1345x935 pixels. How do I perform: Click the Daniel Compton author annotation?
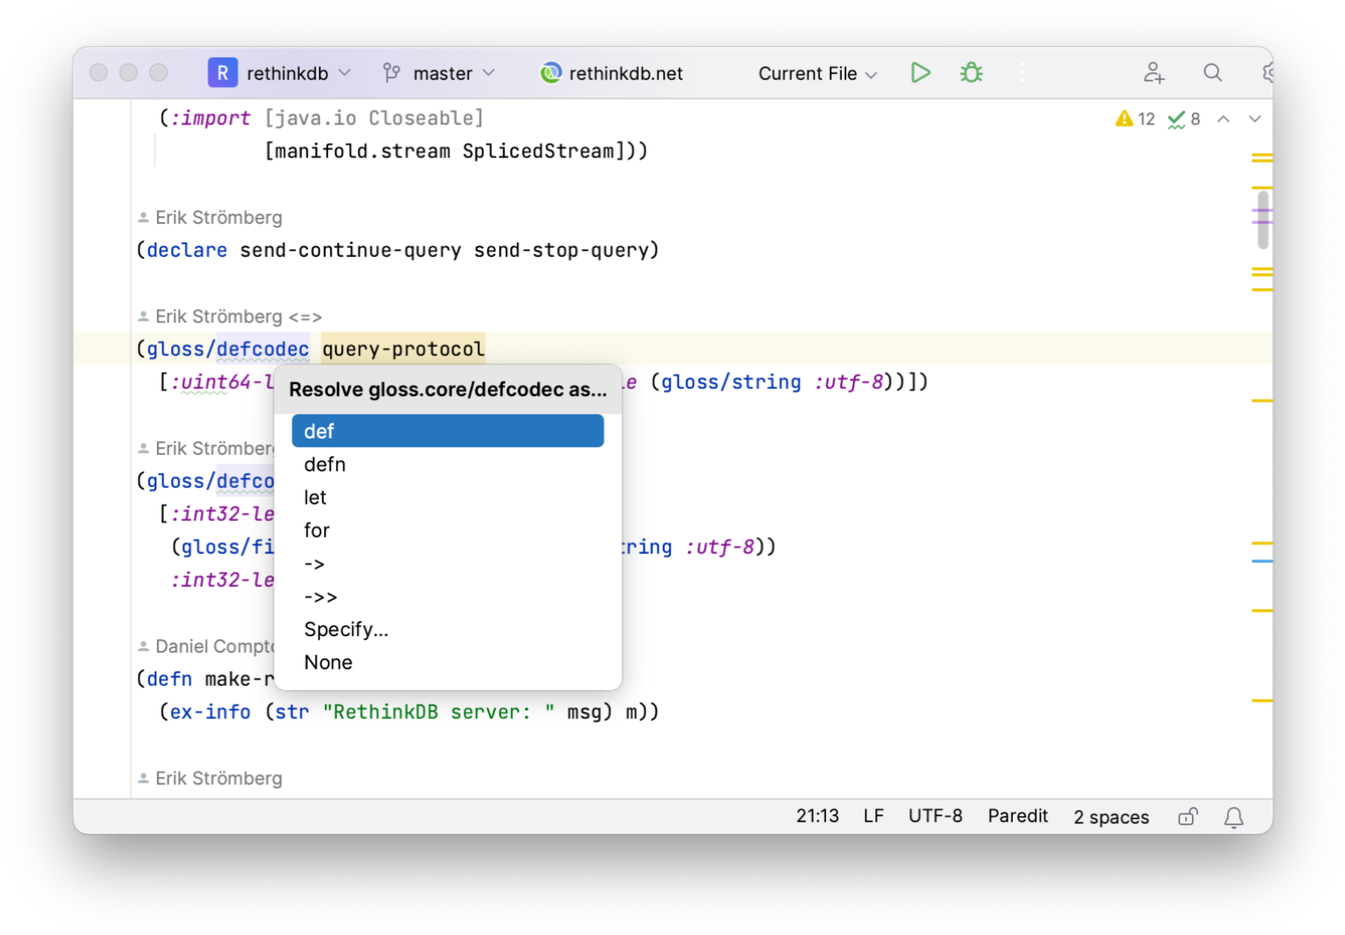206,646
